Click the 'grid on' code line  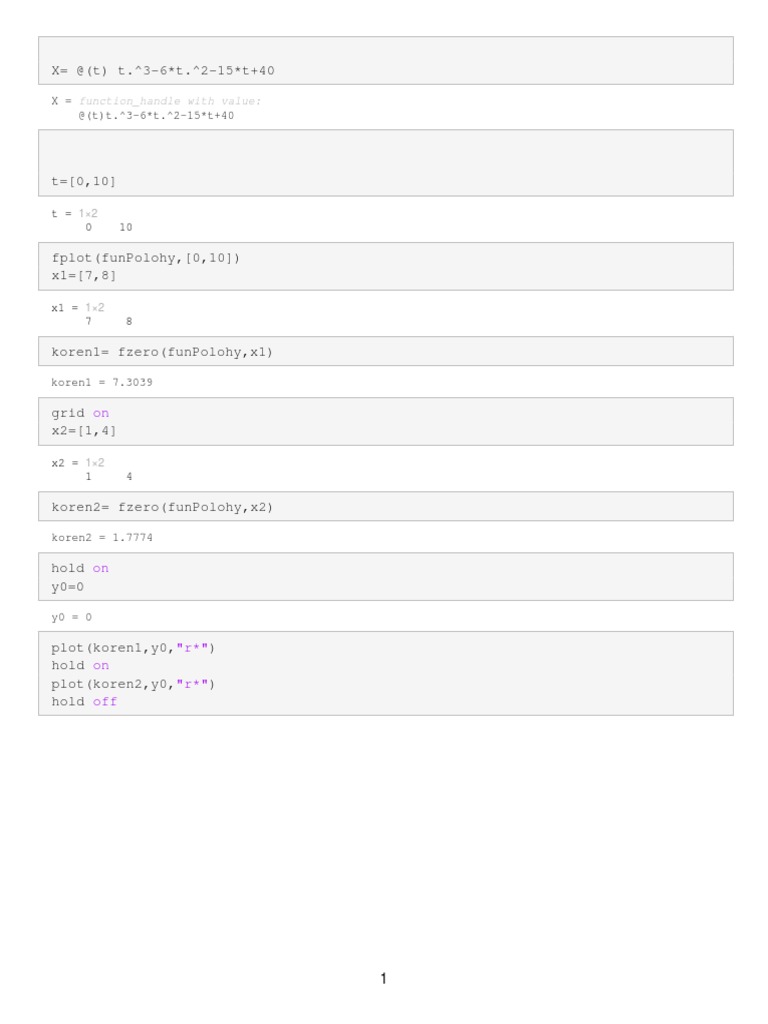click(81, 413)
